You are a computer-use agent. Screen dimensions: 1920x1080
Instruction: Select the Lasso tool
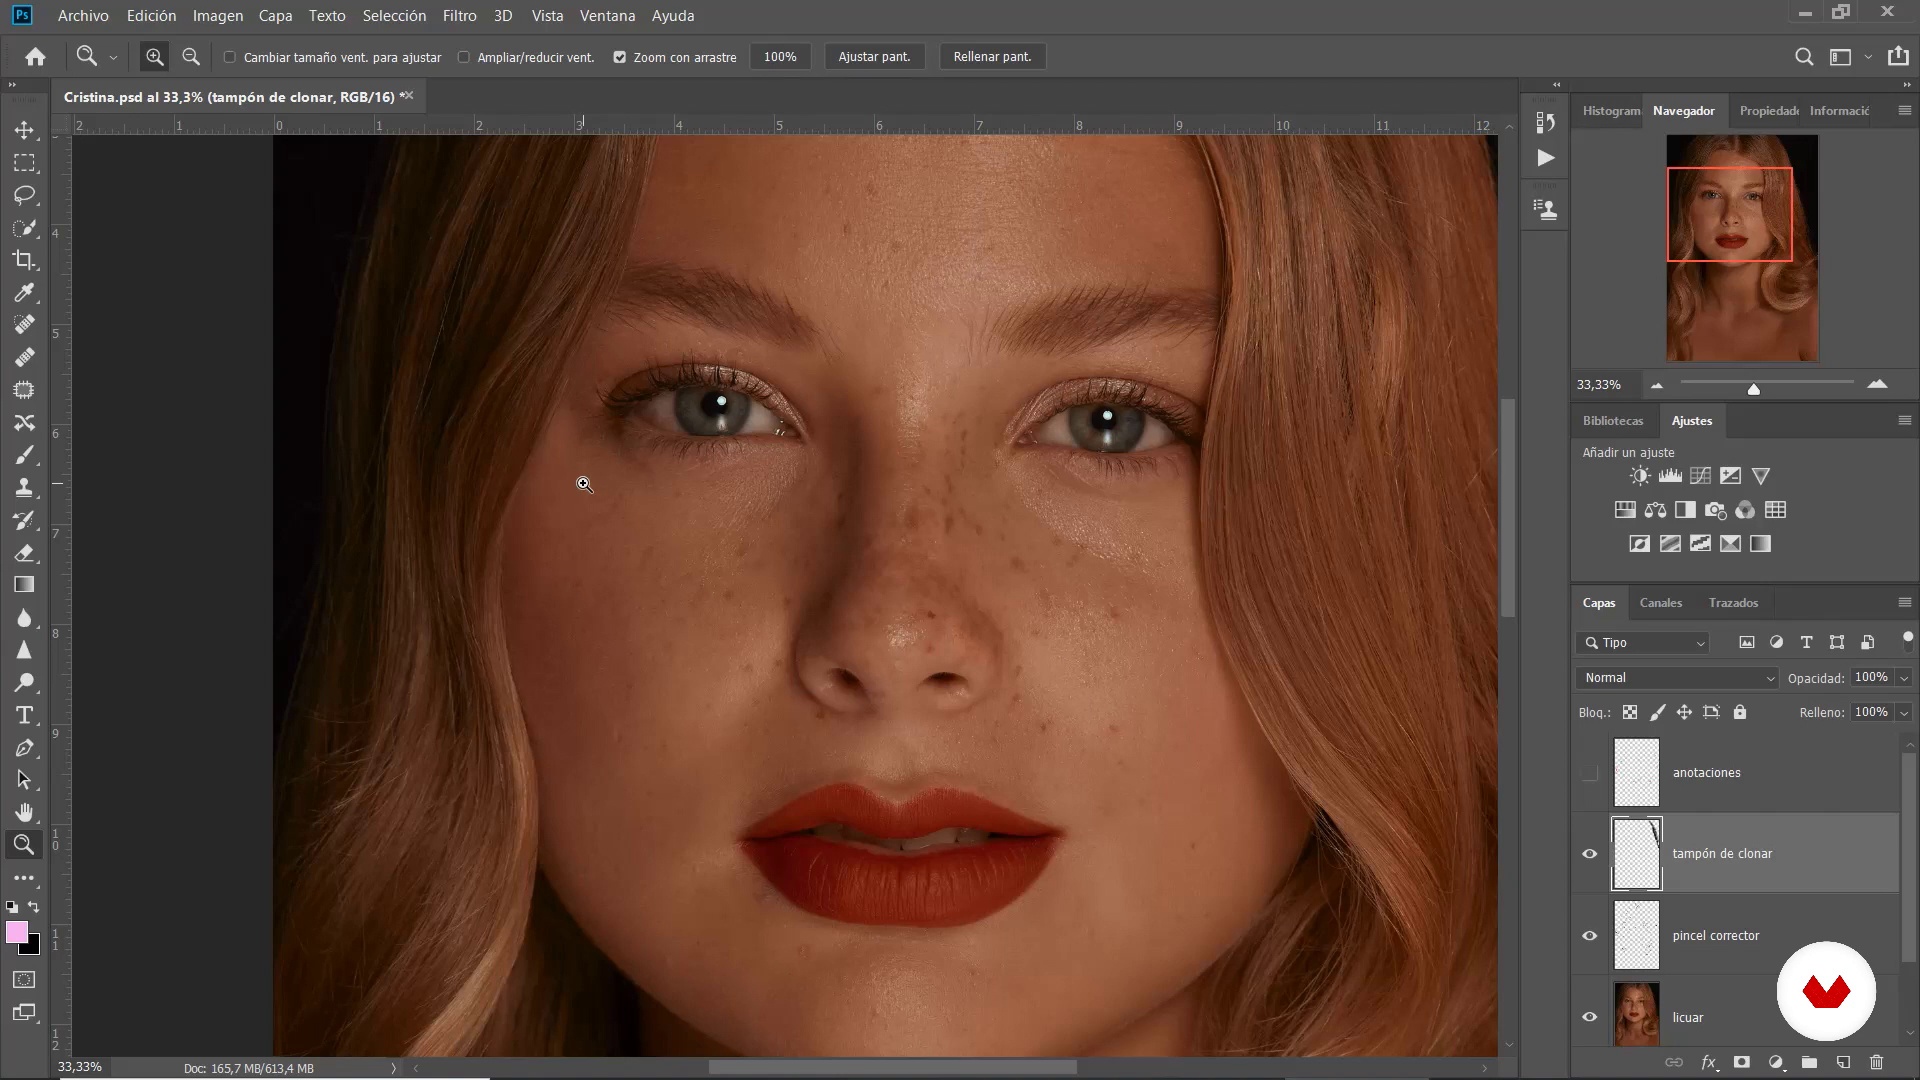[x=24, y=195]
